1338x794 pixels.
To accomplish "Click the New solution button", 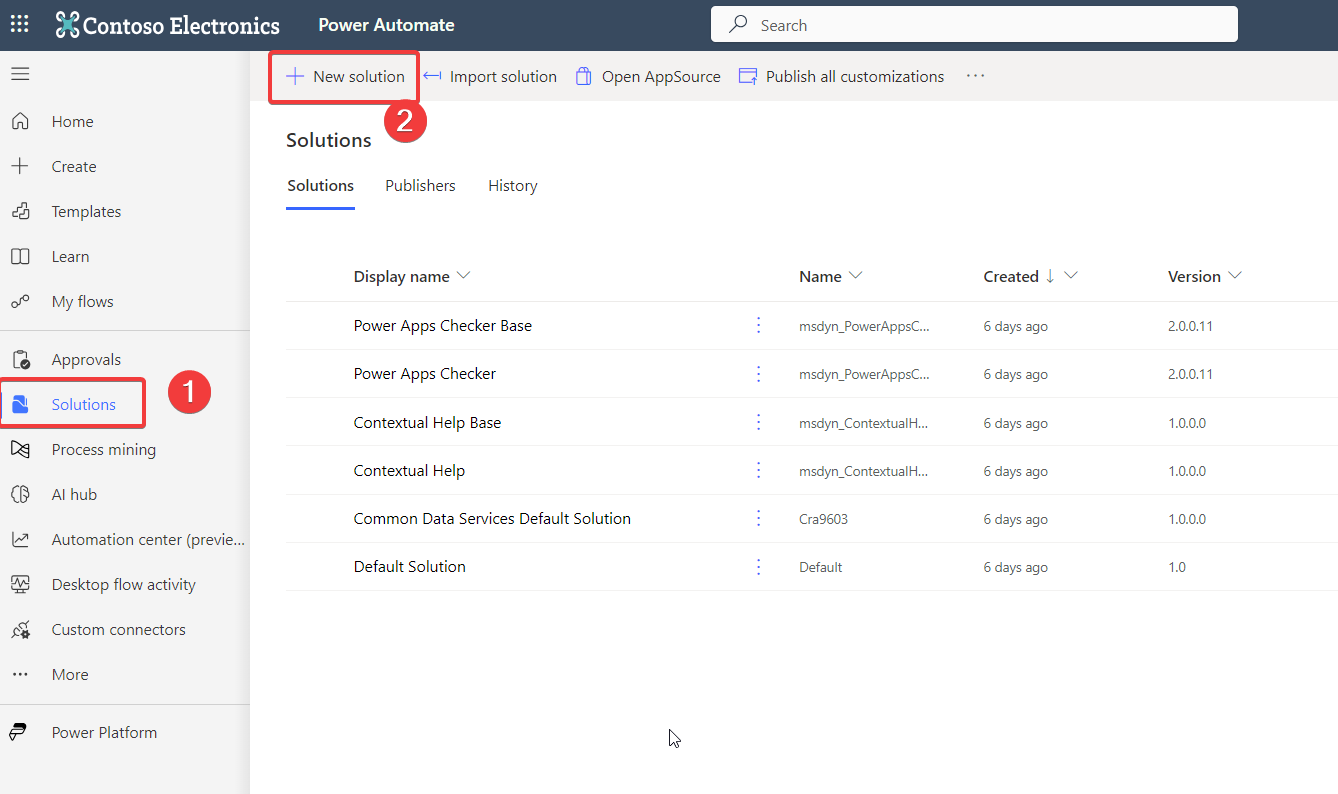I will pyautogui.click(x=345, y=77).
